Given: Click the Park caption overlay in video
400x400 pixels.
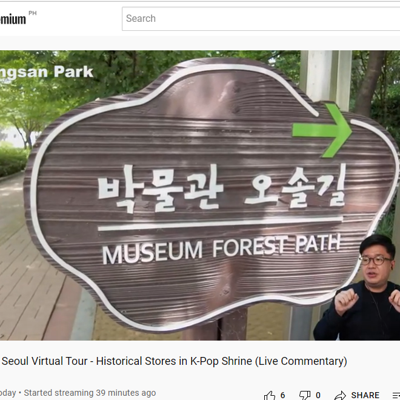Looking at the screenshot, I should pyautogui.click(x=47, y=72).
